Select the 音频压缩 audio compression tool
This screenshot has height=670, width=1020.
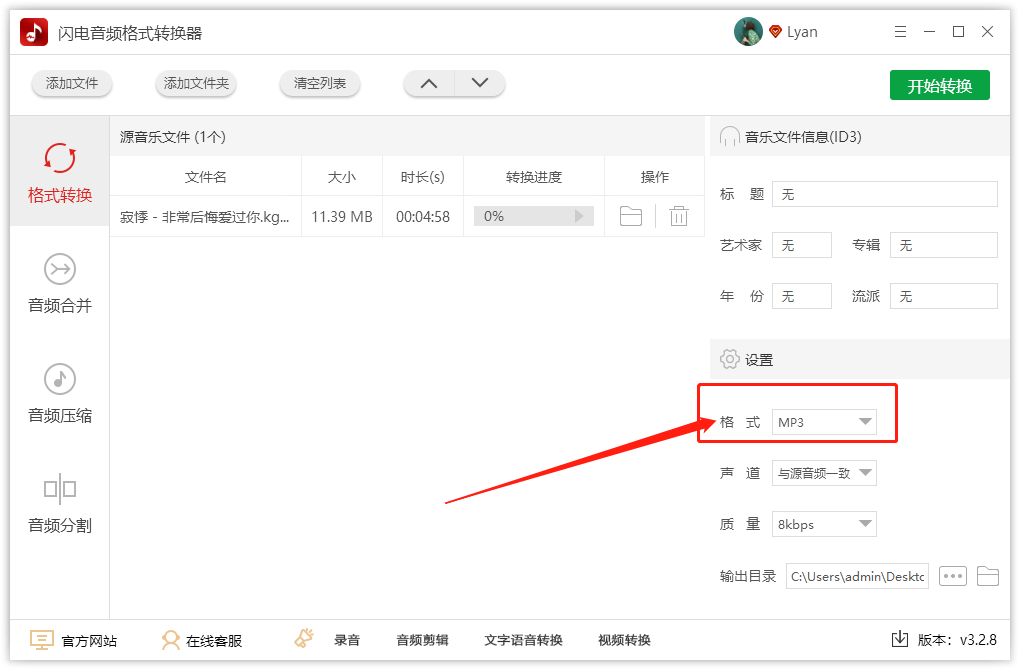click(59, 395)
